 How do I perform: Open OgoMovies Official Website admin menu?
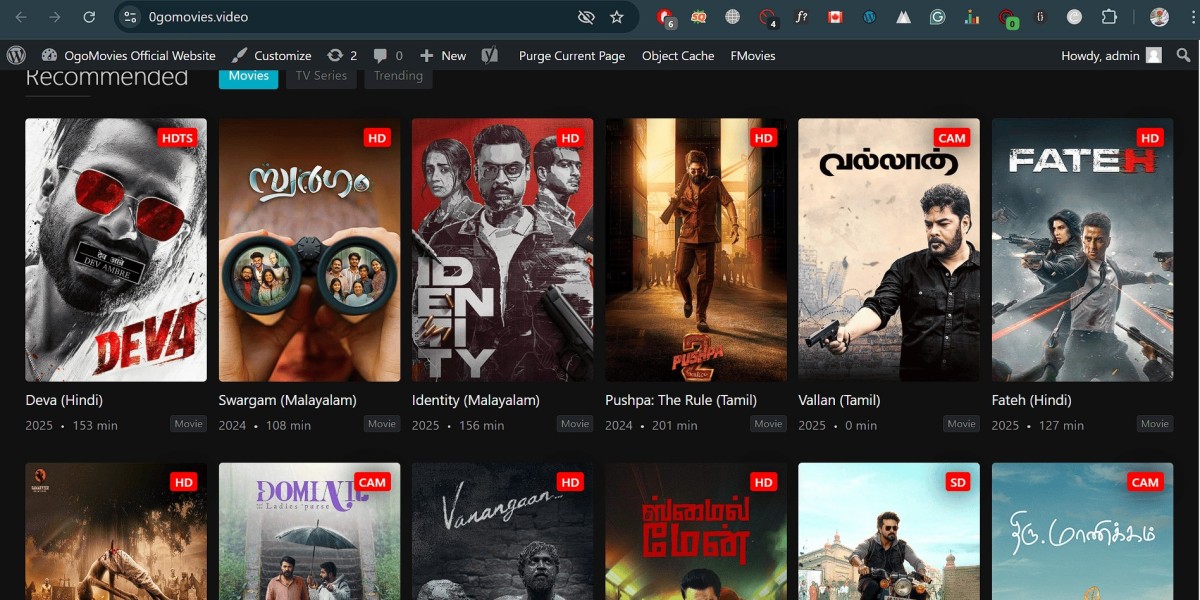pos(129,56)
